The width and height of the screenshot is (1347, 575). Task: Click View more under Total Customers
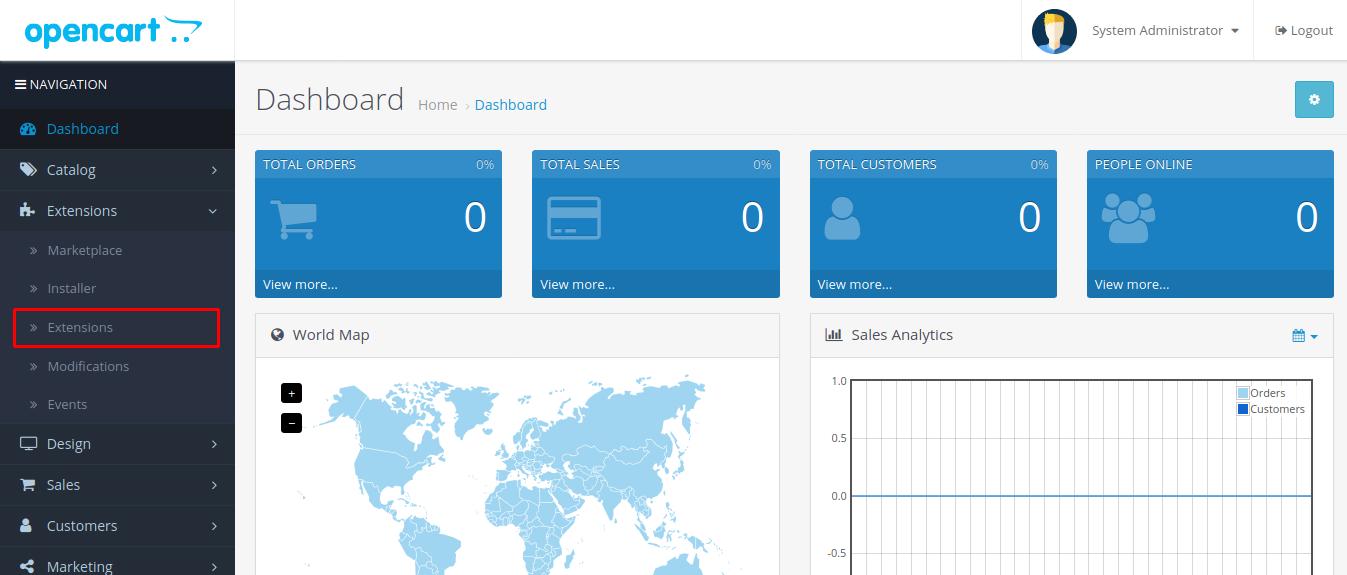coord(854,285)
